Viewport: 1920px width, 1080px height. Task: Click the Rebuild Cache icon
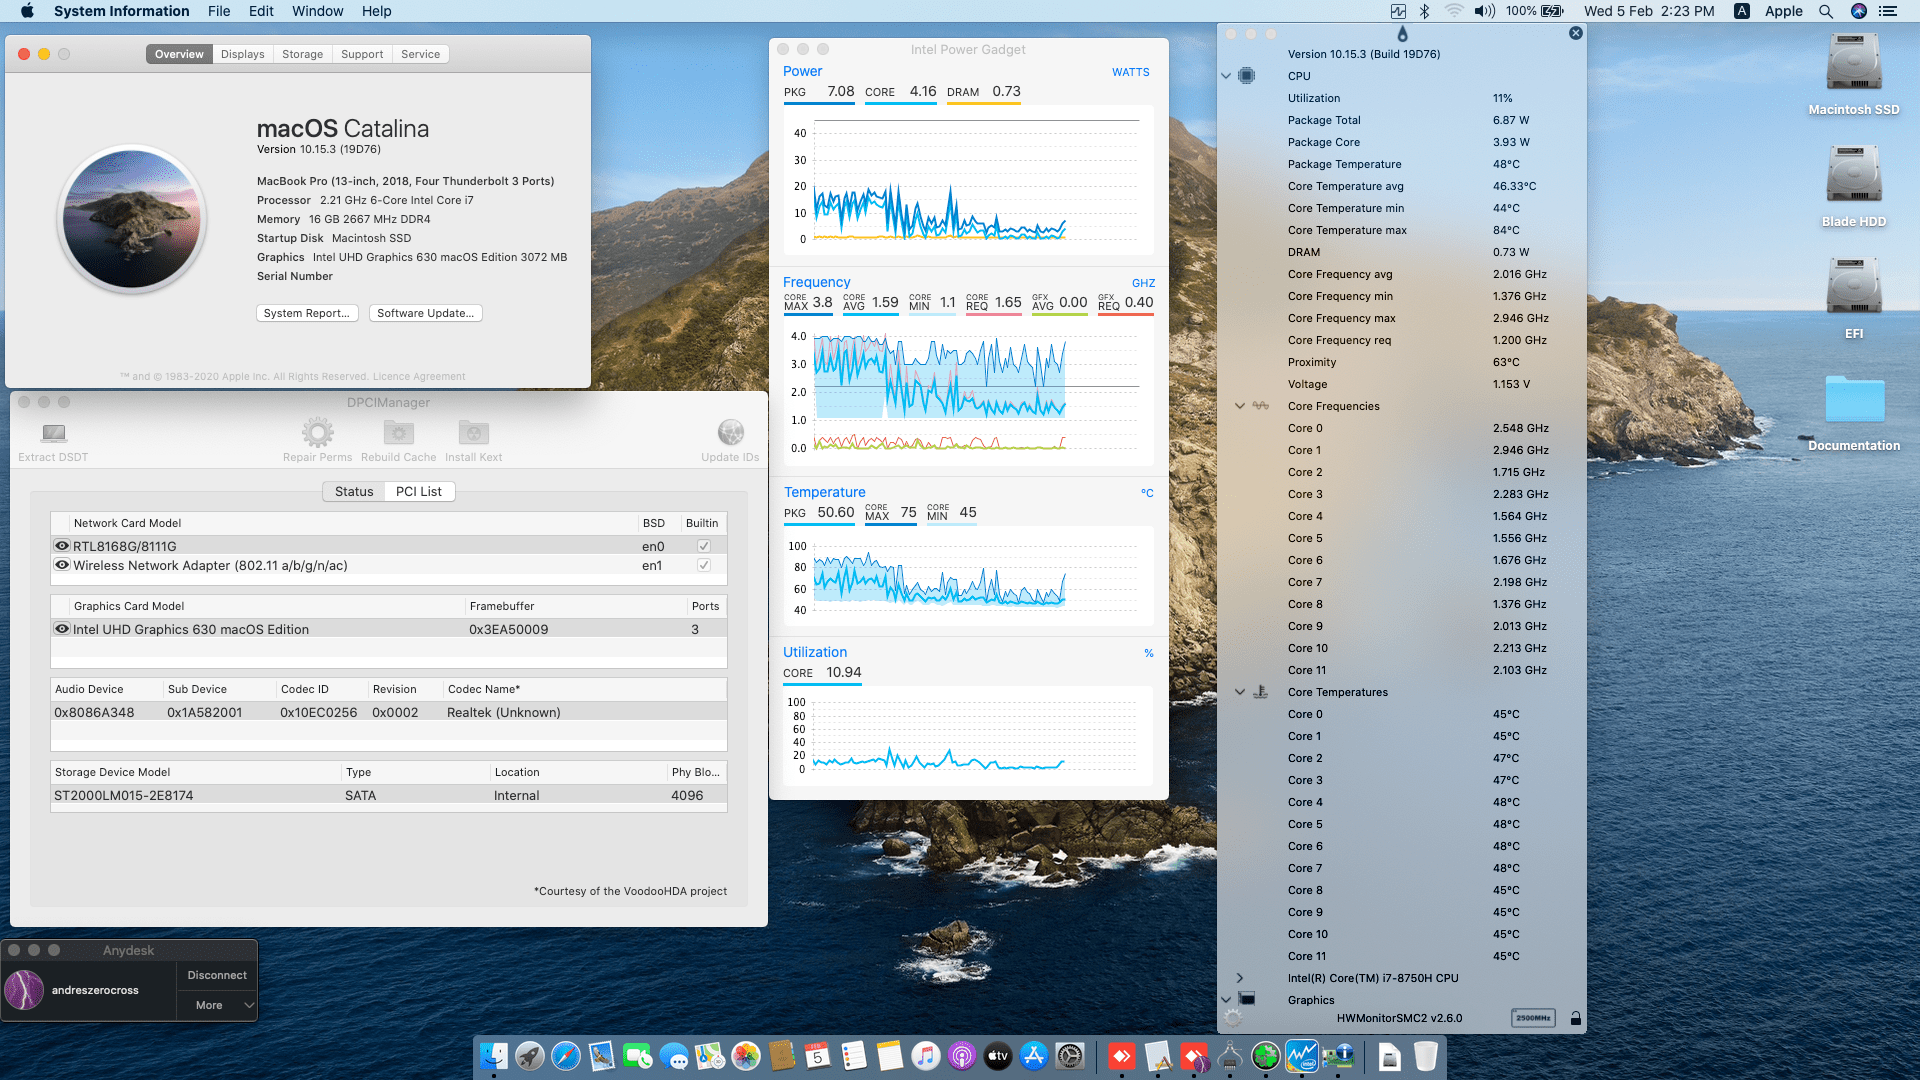(399, 433)
